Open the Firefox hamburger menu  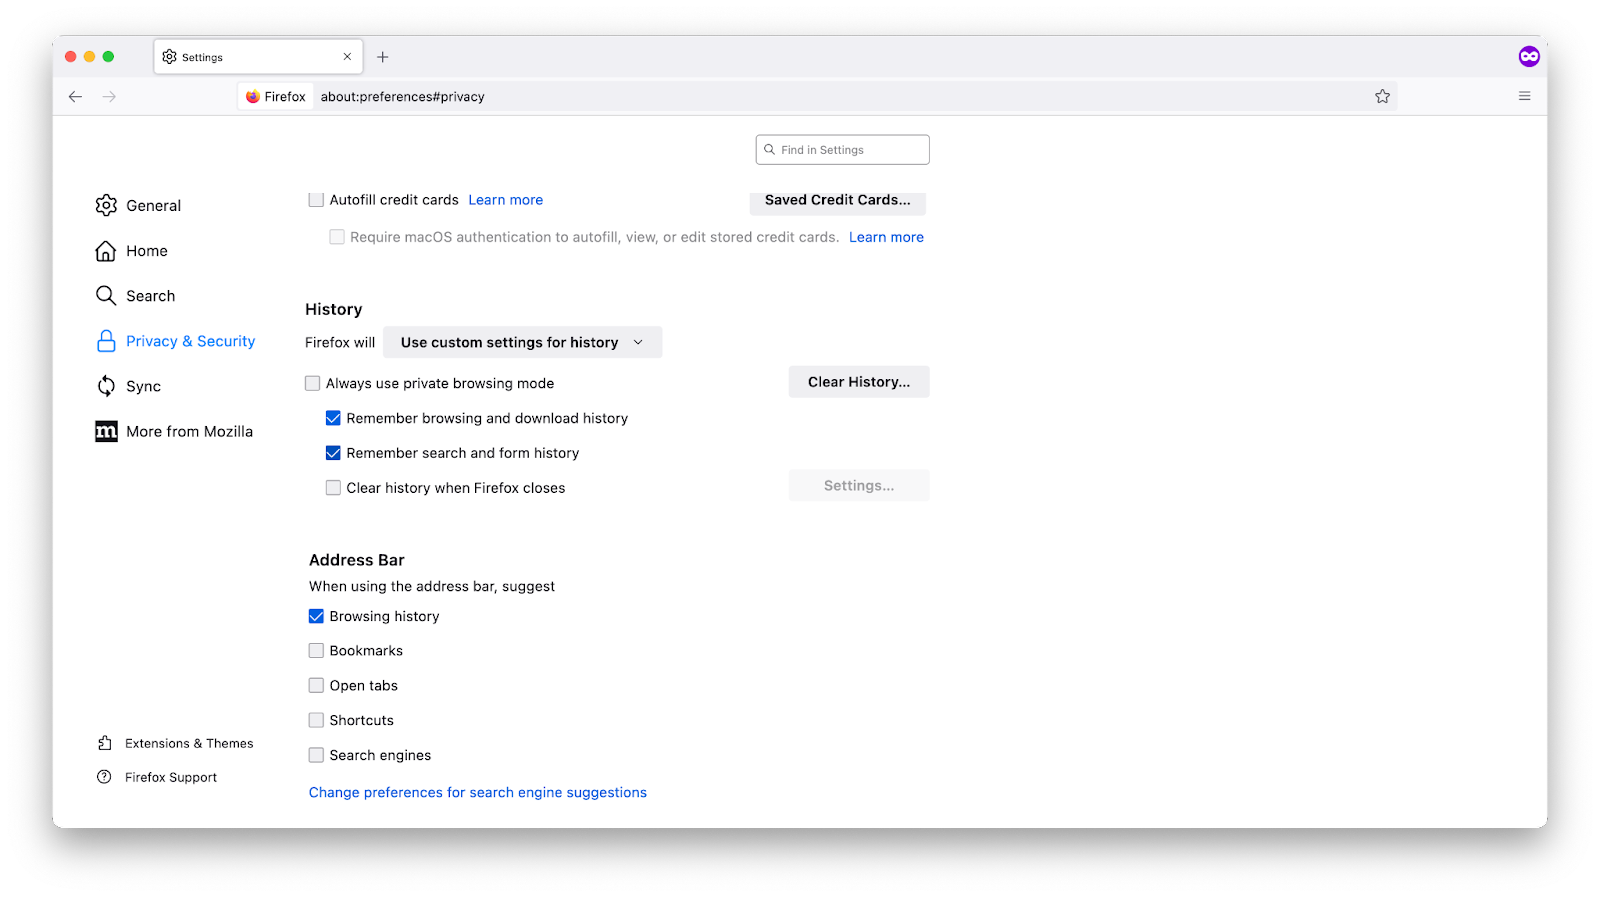(x=1524, y=96)
